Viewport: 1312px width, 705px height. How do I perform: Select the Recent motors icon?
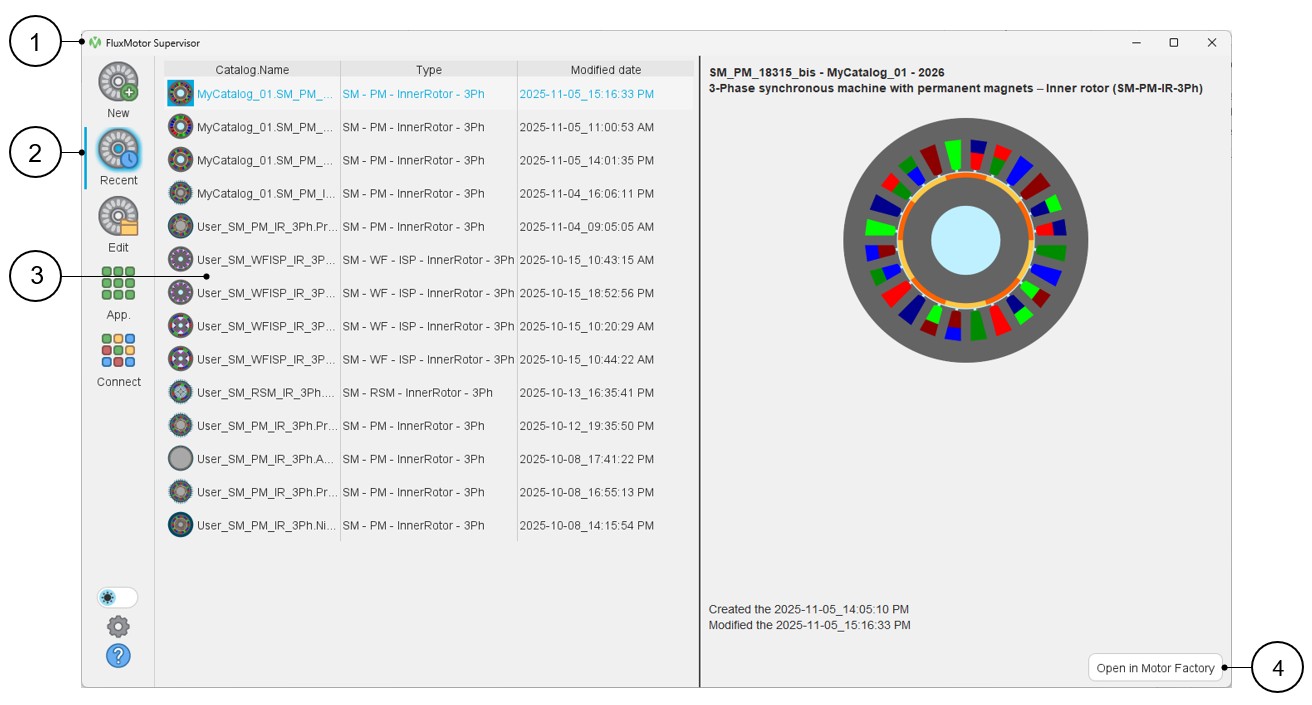(x=118, y=149)
